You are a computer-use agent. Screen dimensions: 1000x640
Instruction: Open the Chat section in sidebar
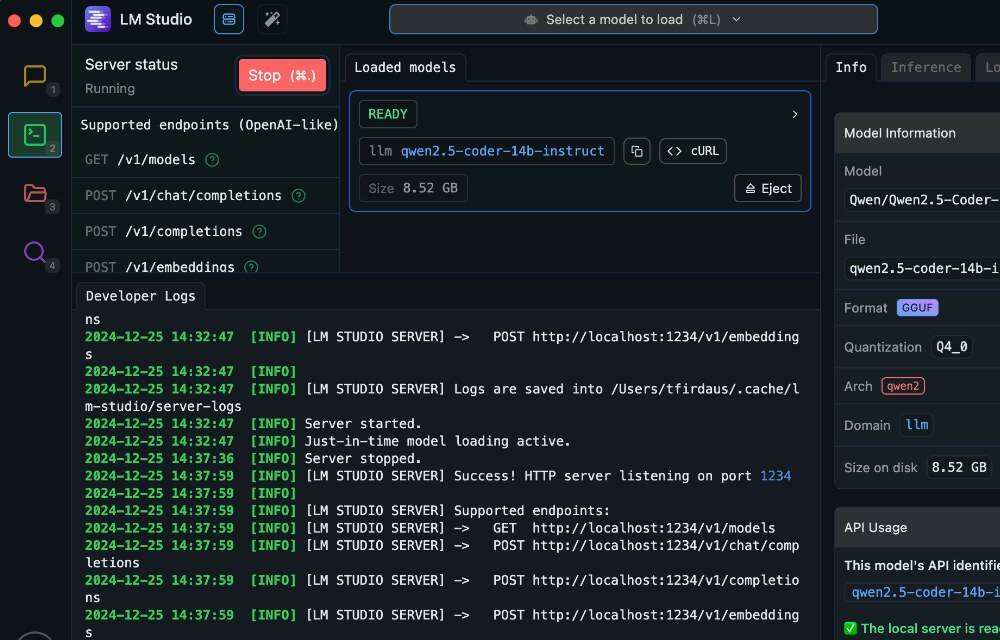tap(35, 76)
